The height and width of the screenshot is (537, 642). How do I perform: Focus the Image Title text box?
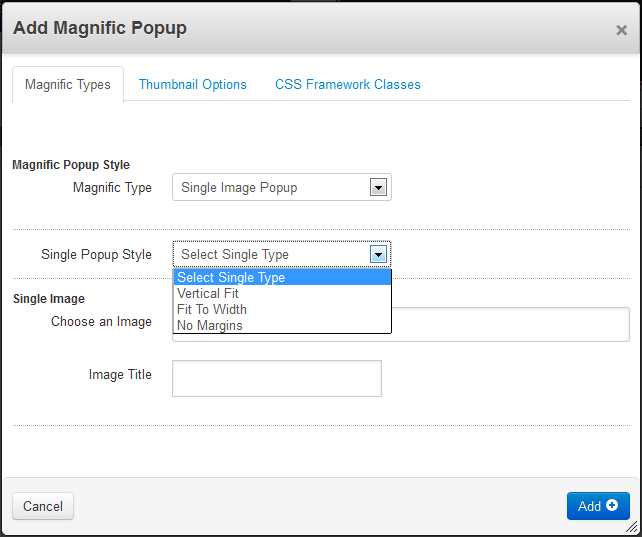[277, 379]
